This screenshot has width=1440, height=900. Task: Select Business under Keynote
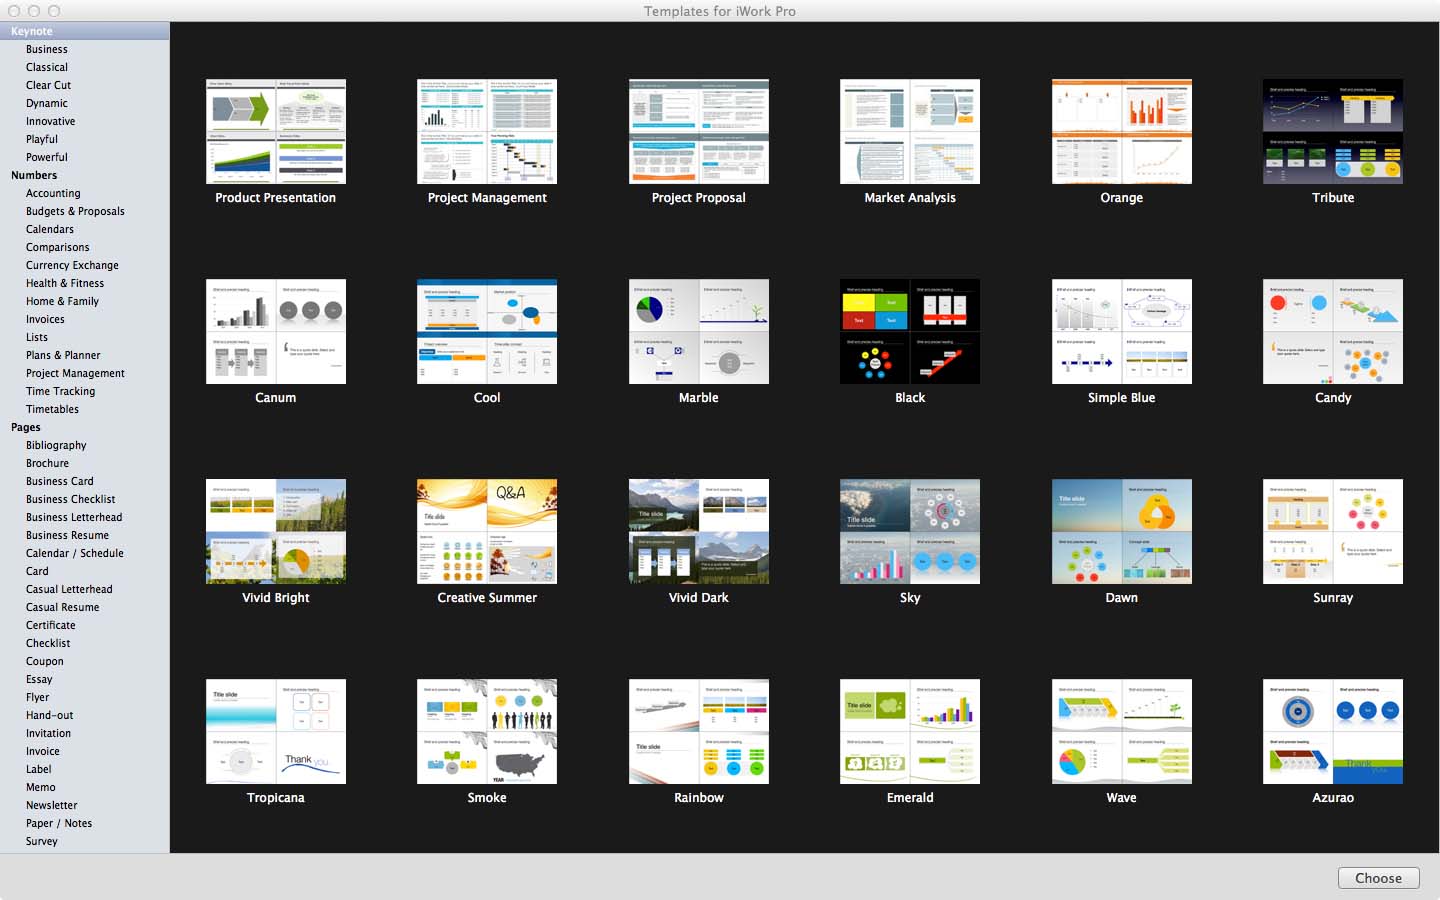47,49
